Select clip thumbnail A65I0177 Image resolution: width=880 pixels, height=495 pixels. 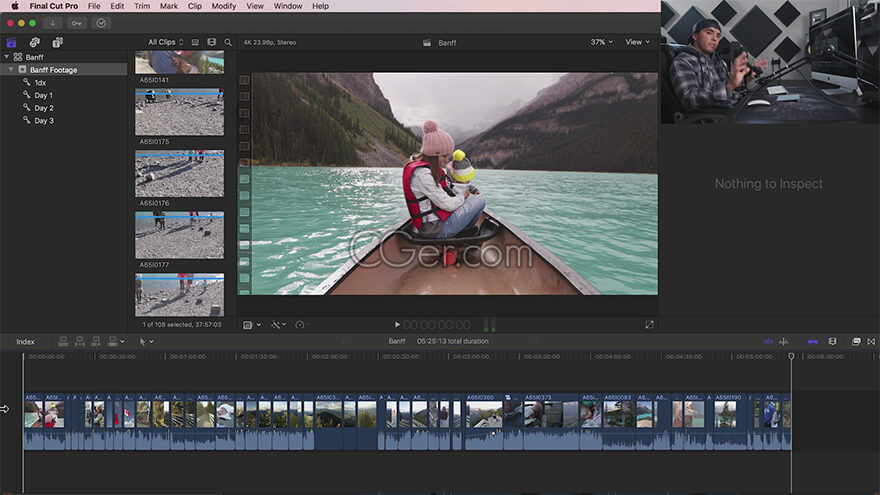tap(180, 236)
